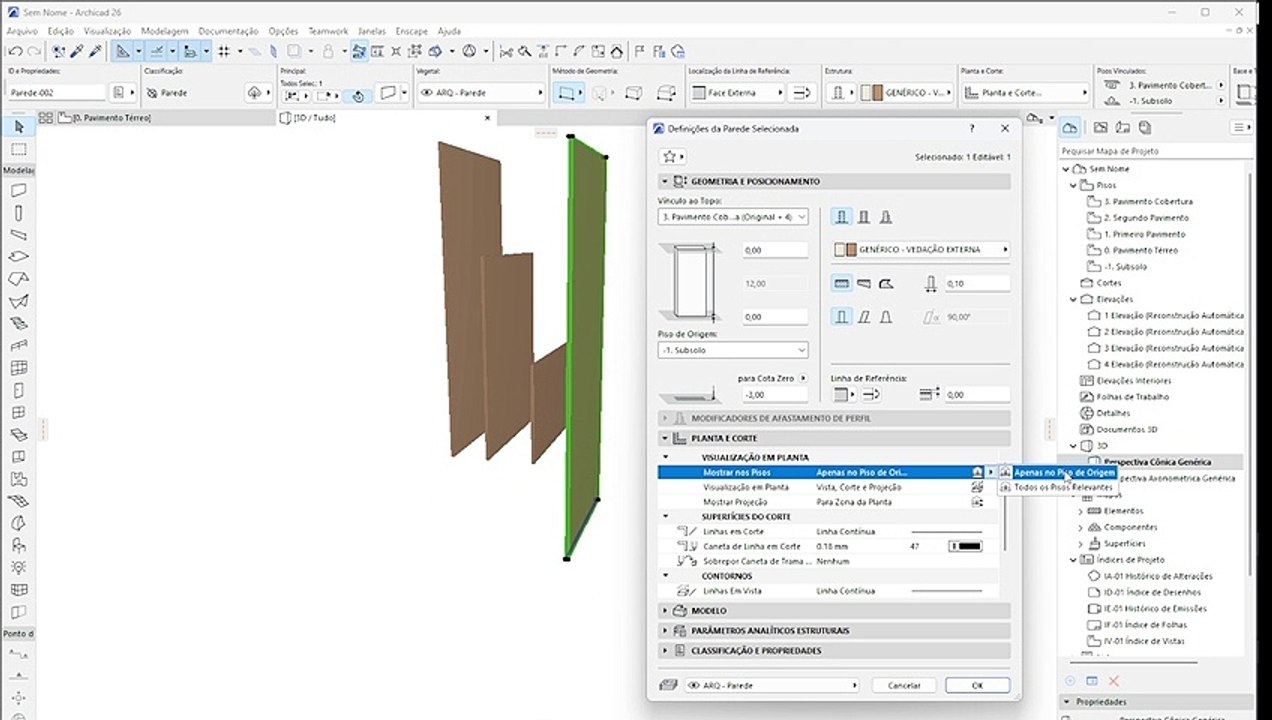1272x720 pixels.
Task: Click the Visualização em Planta row icon
Action: click(977, 487)
